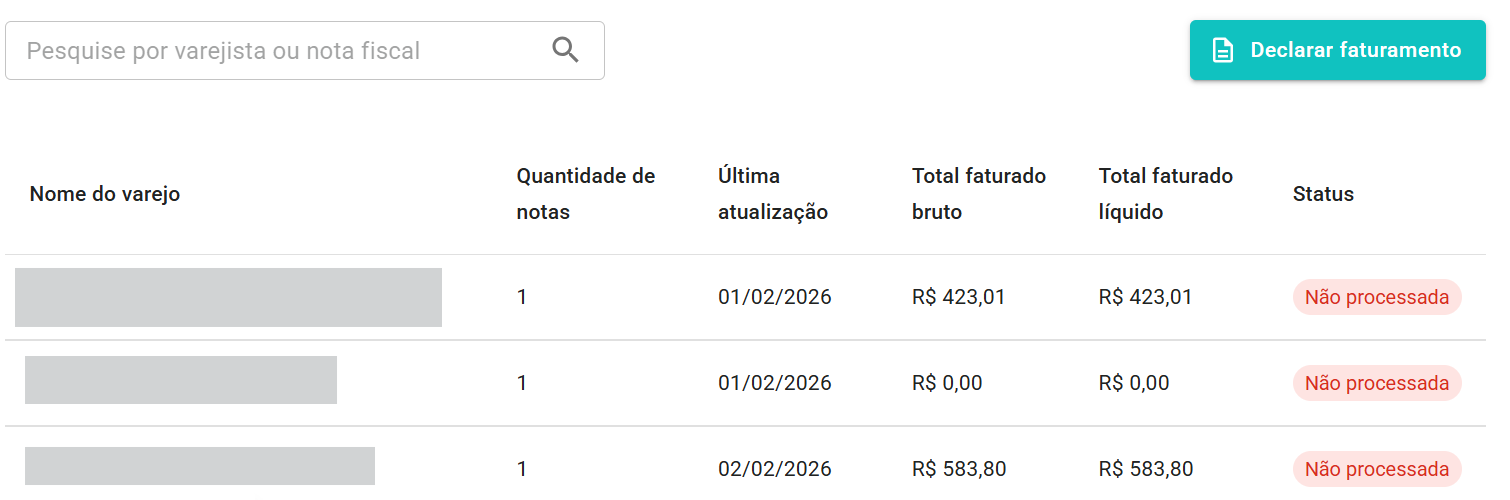Open the second redacted retailer name
Image resolution: width=1510 pixels, height=500 pixels.
181,380
